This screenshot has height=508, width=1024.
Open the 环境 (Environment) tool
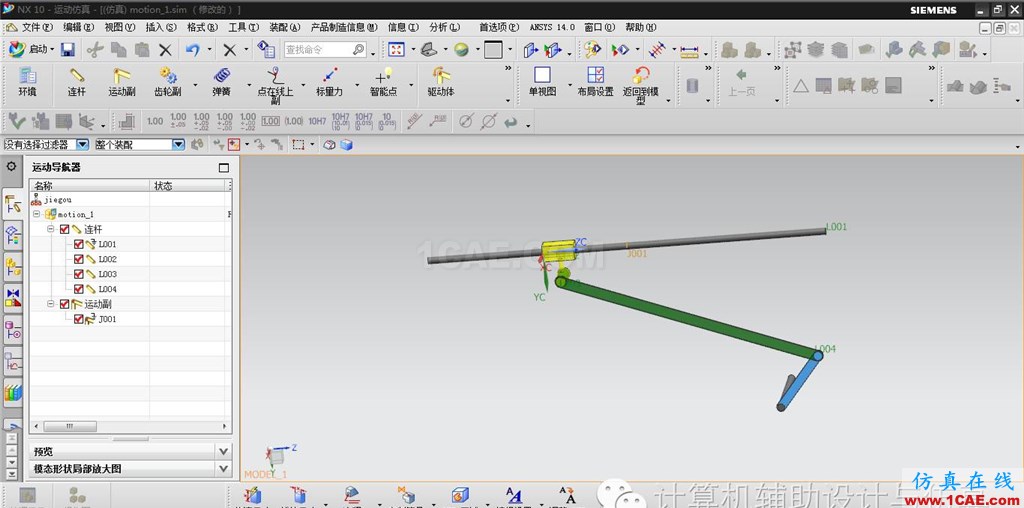click(27, 82)
